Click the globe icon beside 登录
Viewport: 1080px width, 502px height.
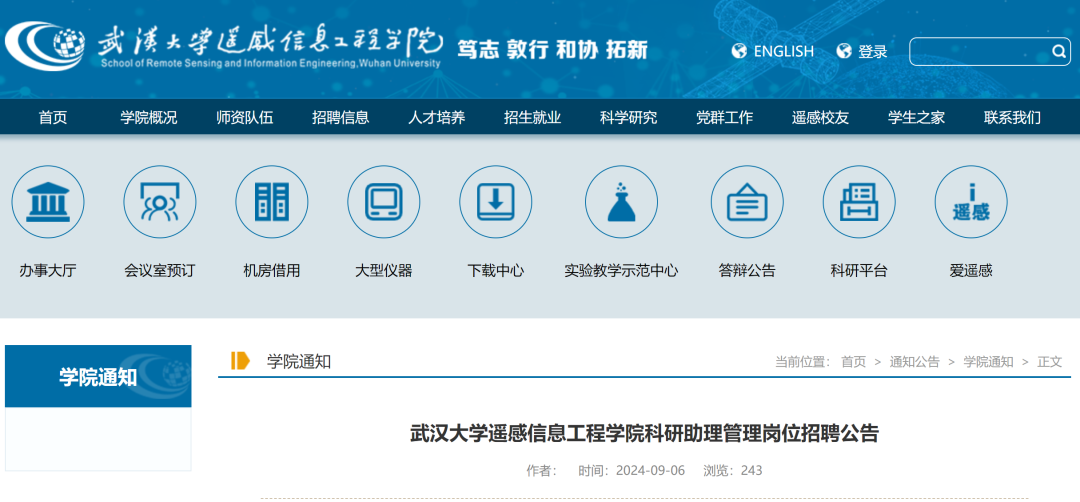pyautogui.click(x=844, y=51)
